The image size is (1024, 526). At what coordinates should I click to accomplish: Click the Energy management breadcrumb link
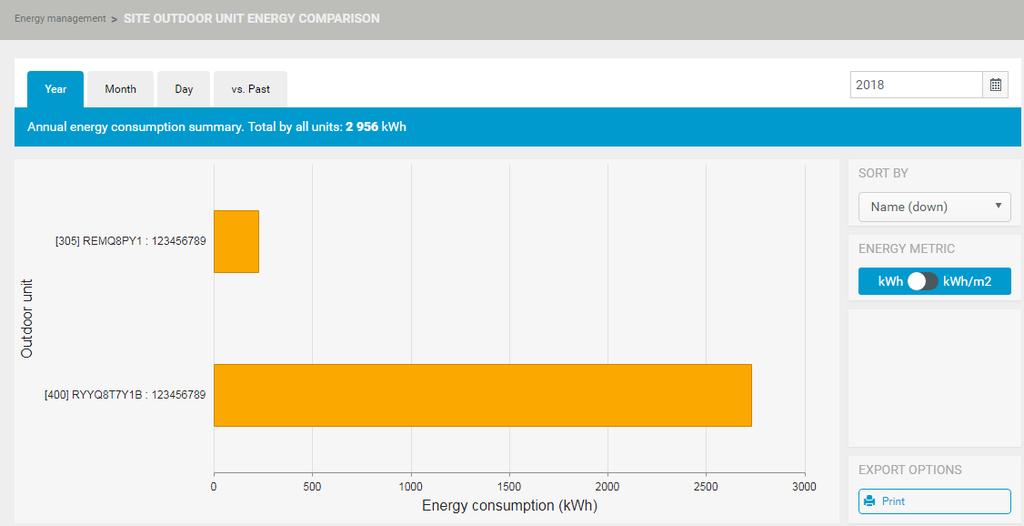(60, 18)
